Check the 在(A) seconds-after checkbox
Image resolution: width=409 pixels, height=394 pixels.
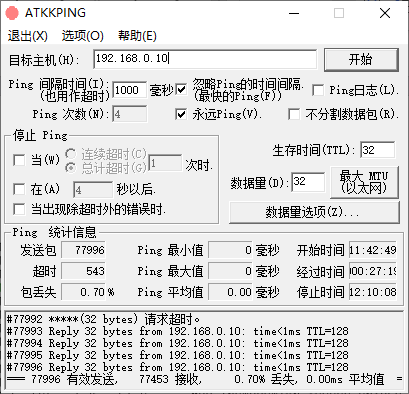point(19,189)
